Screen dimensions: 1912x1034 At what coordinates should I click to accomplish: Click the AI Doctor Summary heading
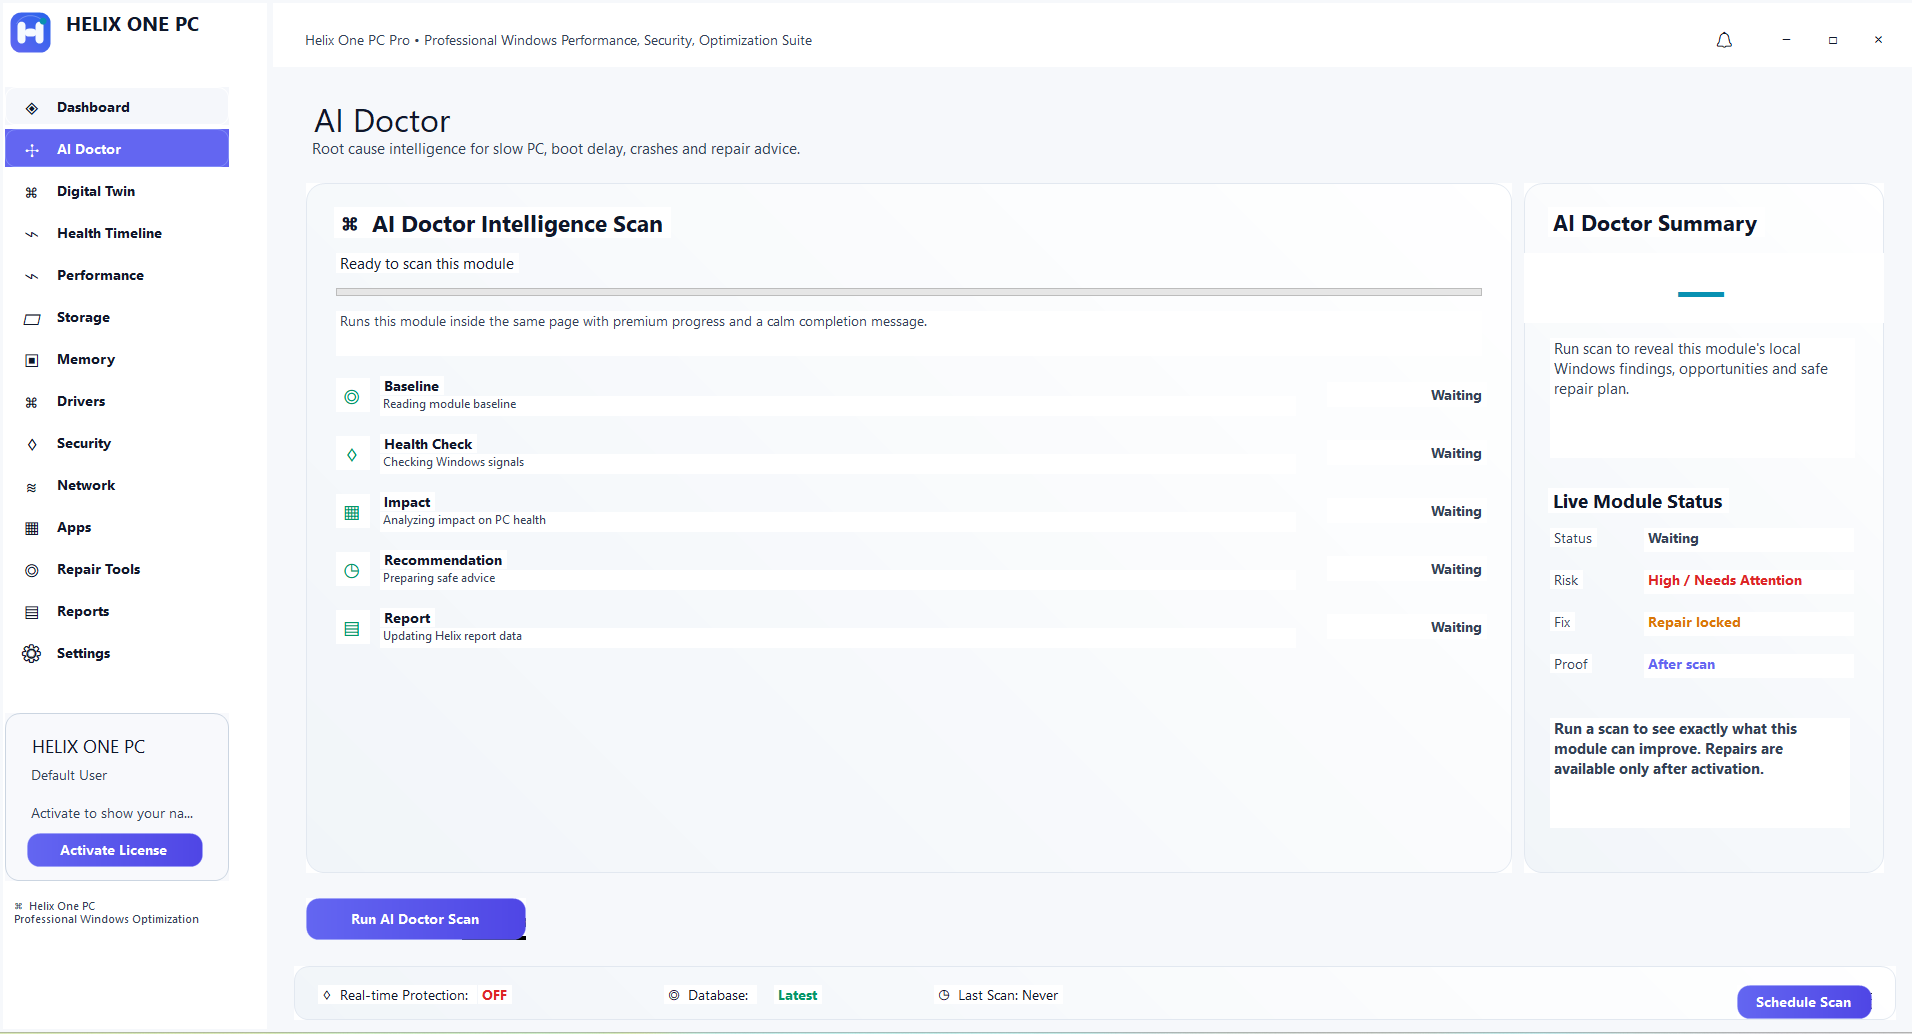tap(1654, 224)
